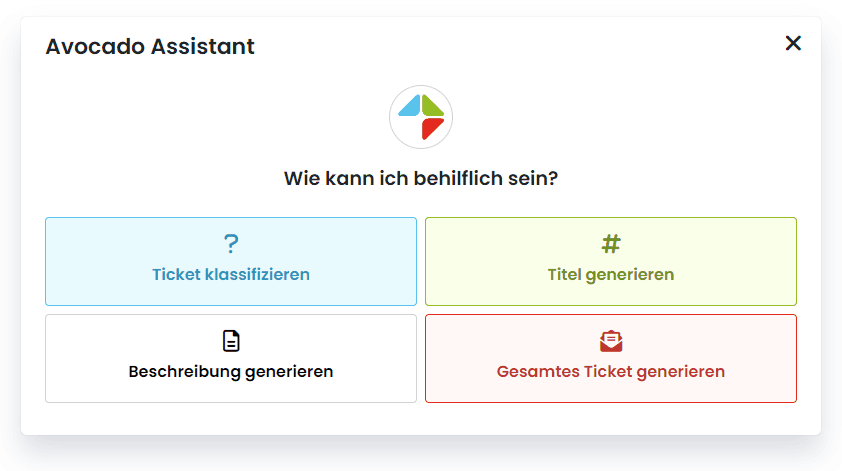Click the red envelope icon for full ticket

(611, 341)
